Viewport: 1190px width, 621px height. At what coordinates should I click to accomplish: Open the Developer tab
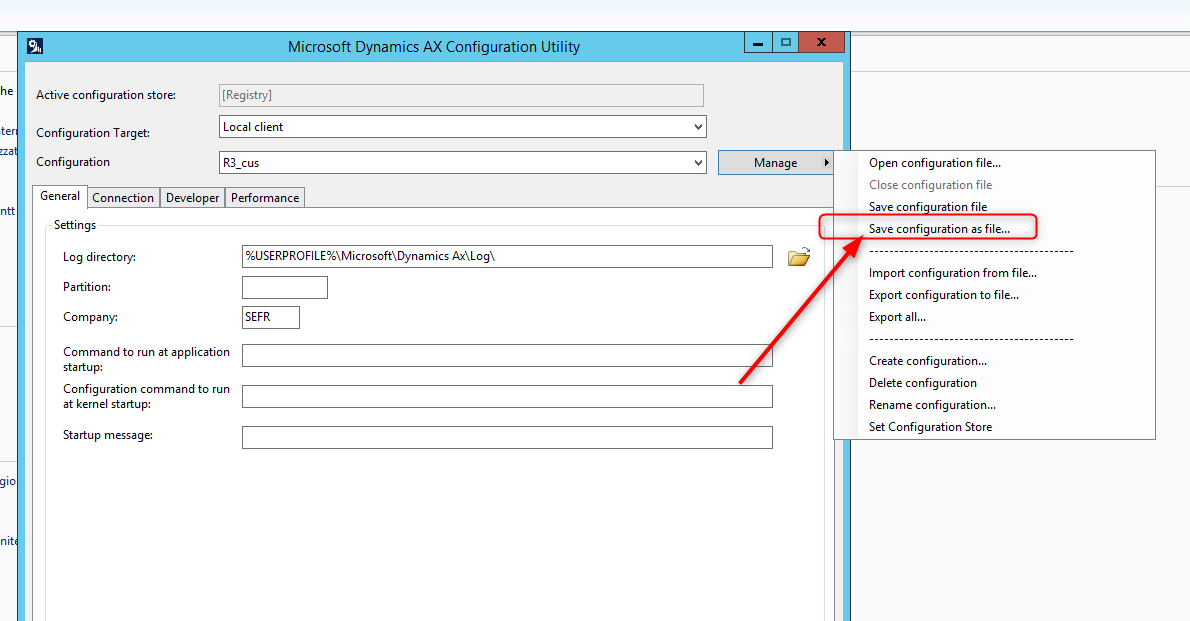(x=192, y=197)
